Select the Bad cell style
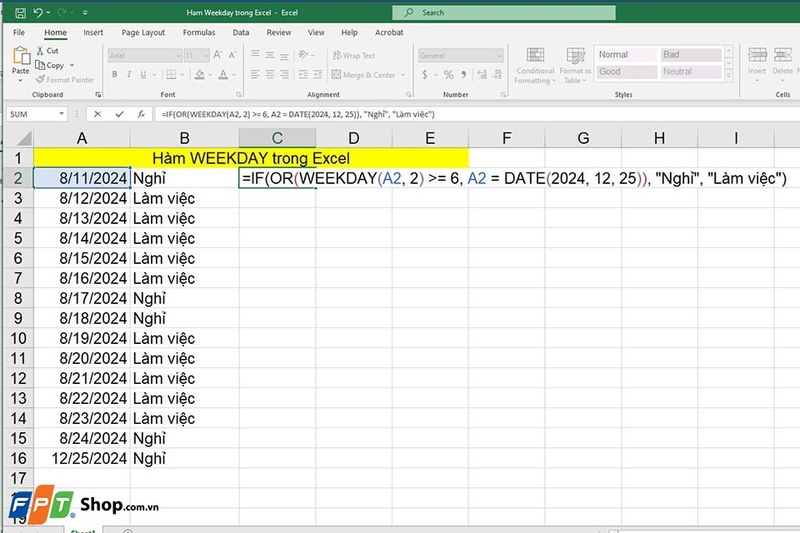 pyautogui.click(x=691, y=55)
